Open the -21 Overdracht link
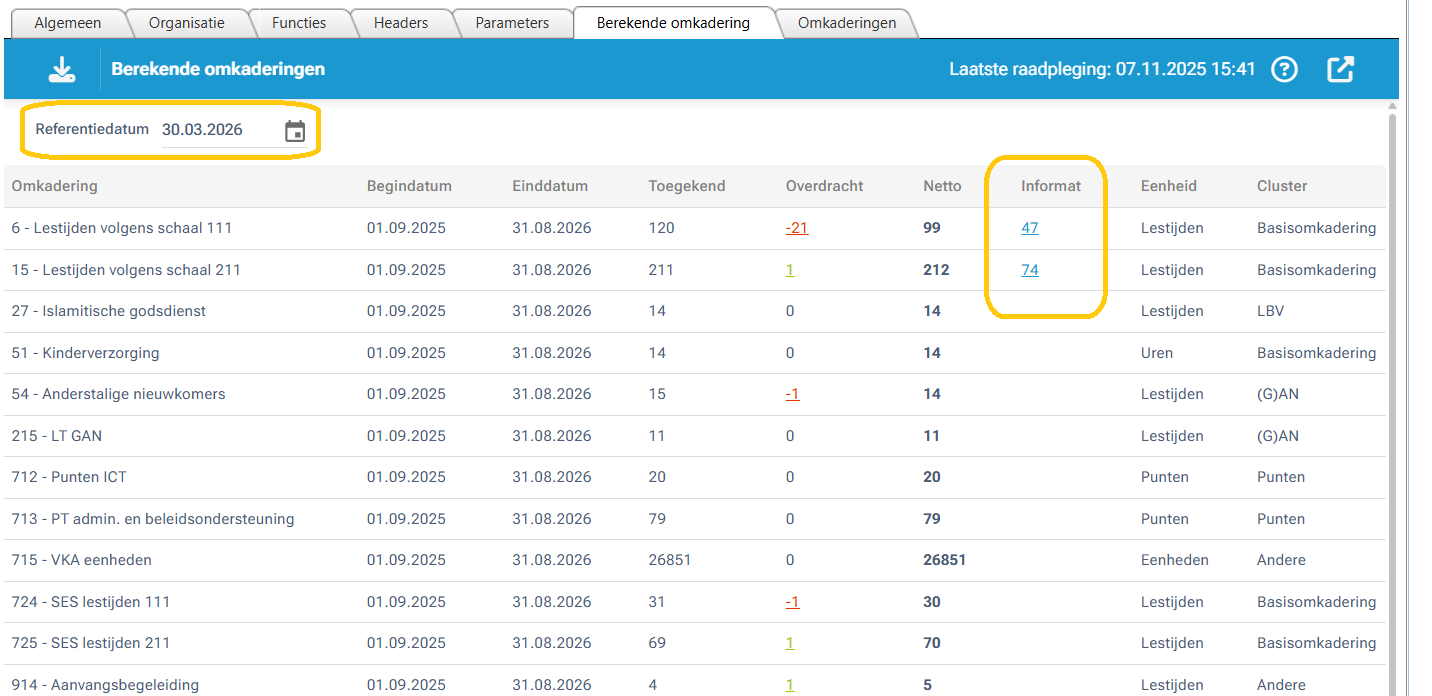This screenshot has height=696, width=1432. click(796, 227)
